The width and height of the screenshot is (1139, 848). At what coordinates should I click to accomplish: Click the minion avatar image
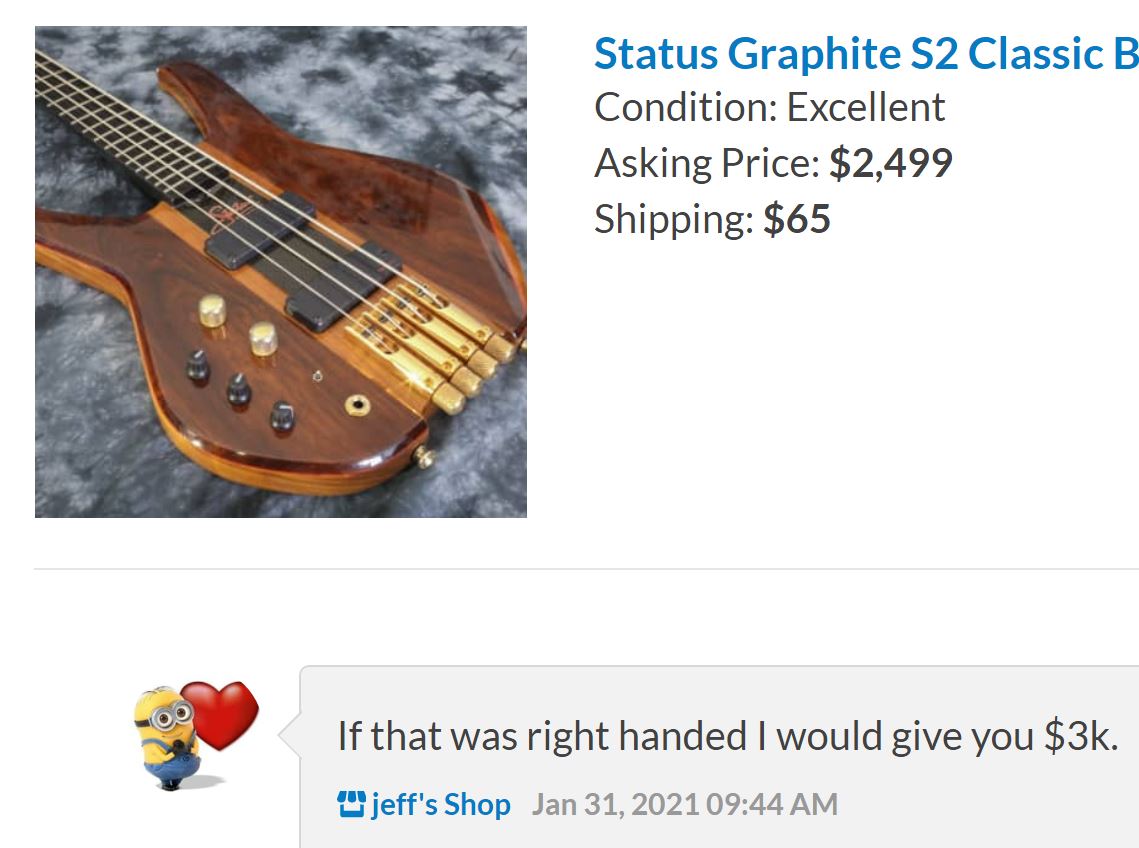[167, 738]
